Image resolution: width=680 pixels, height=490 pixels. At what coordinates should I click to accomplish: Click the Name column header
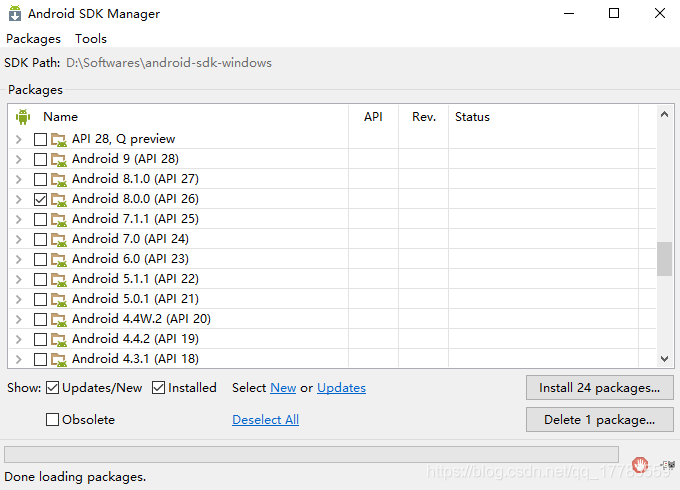(x=179, y=117)
